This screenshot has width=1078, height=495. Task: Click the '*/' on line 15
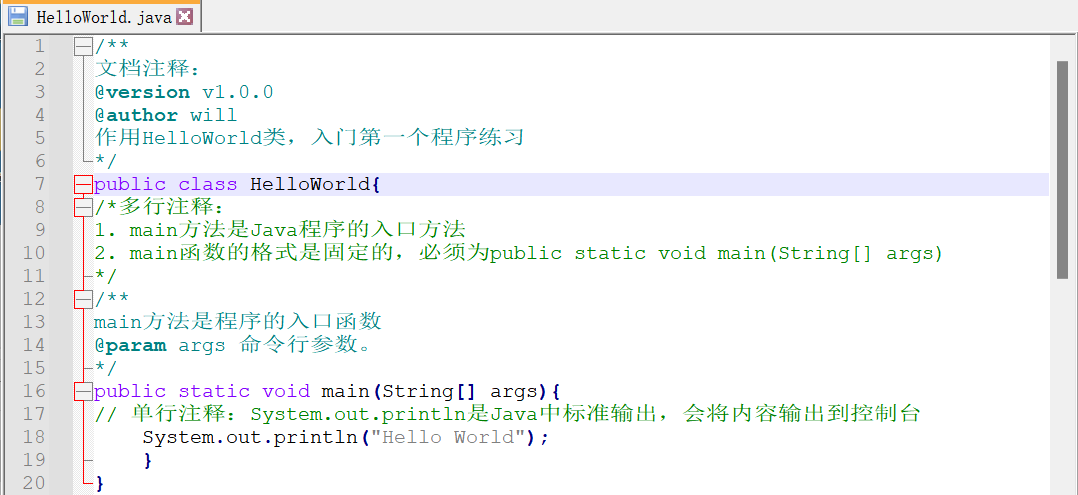pyautogui.click(x=107, y=368)
